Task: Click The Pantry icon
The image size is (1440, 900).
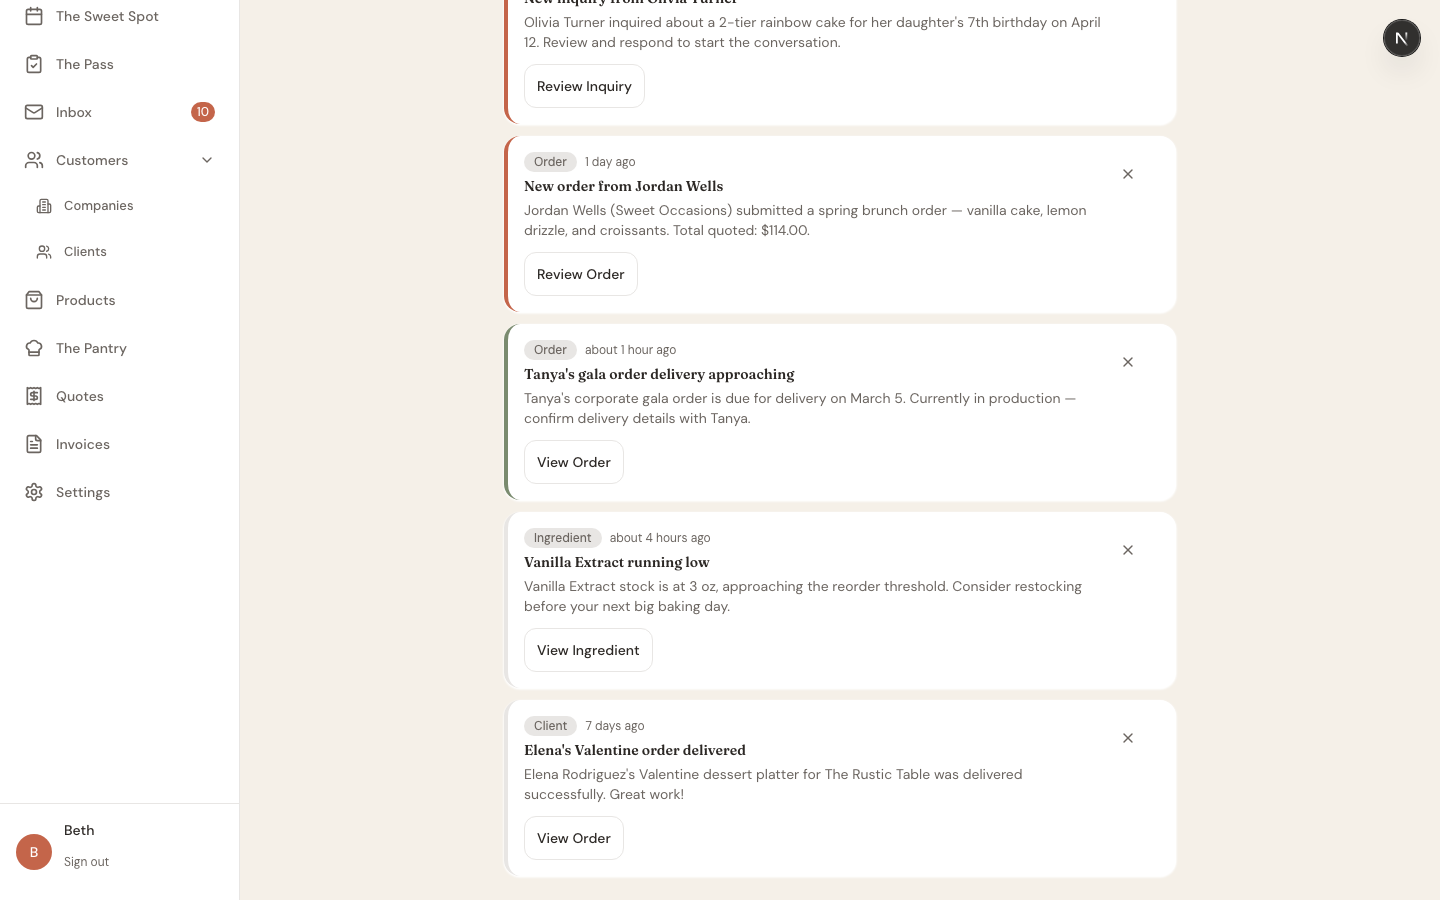Action: click(x=34, y=348)
